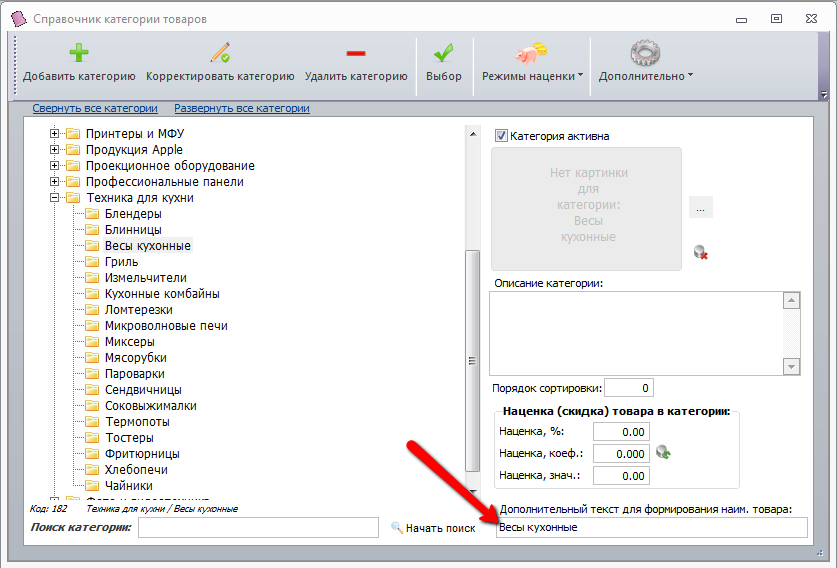Open Дополнительно gear dropdown

point(645,63)
